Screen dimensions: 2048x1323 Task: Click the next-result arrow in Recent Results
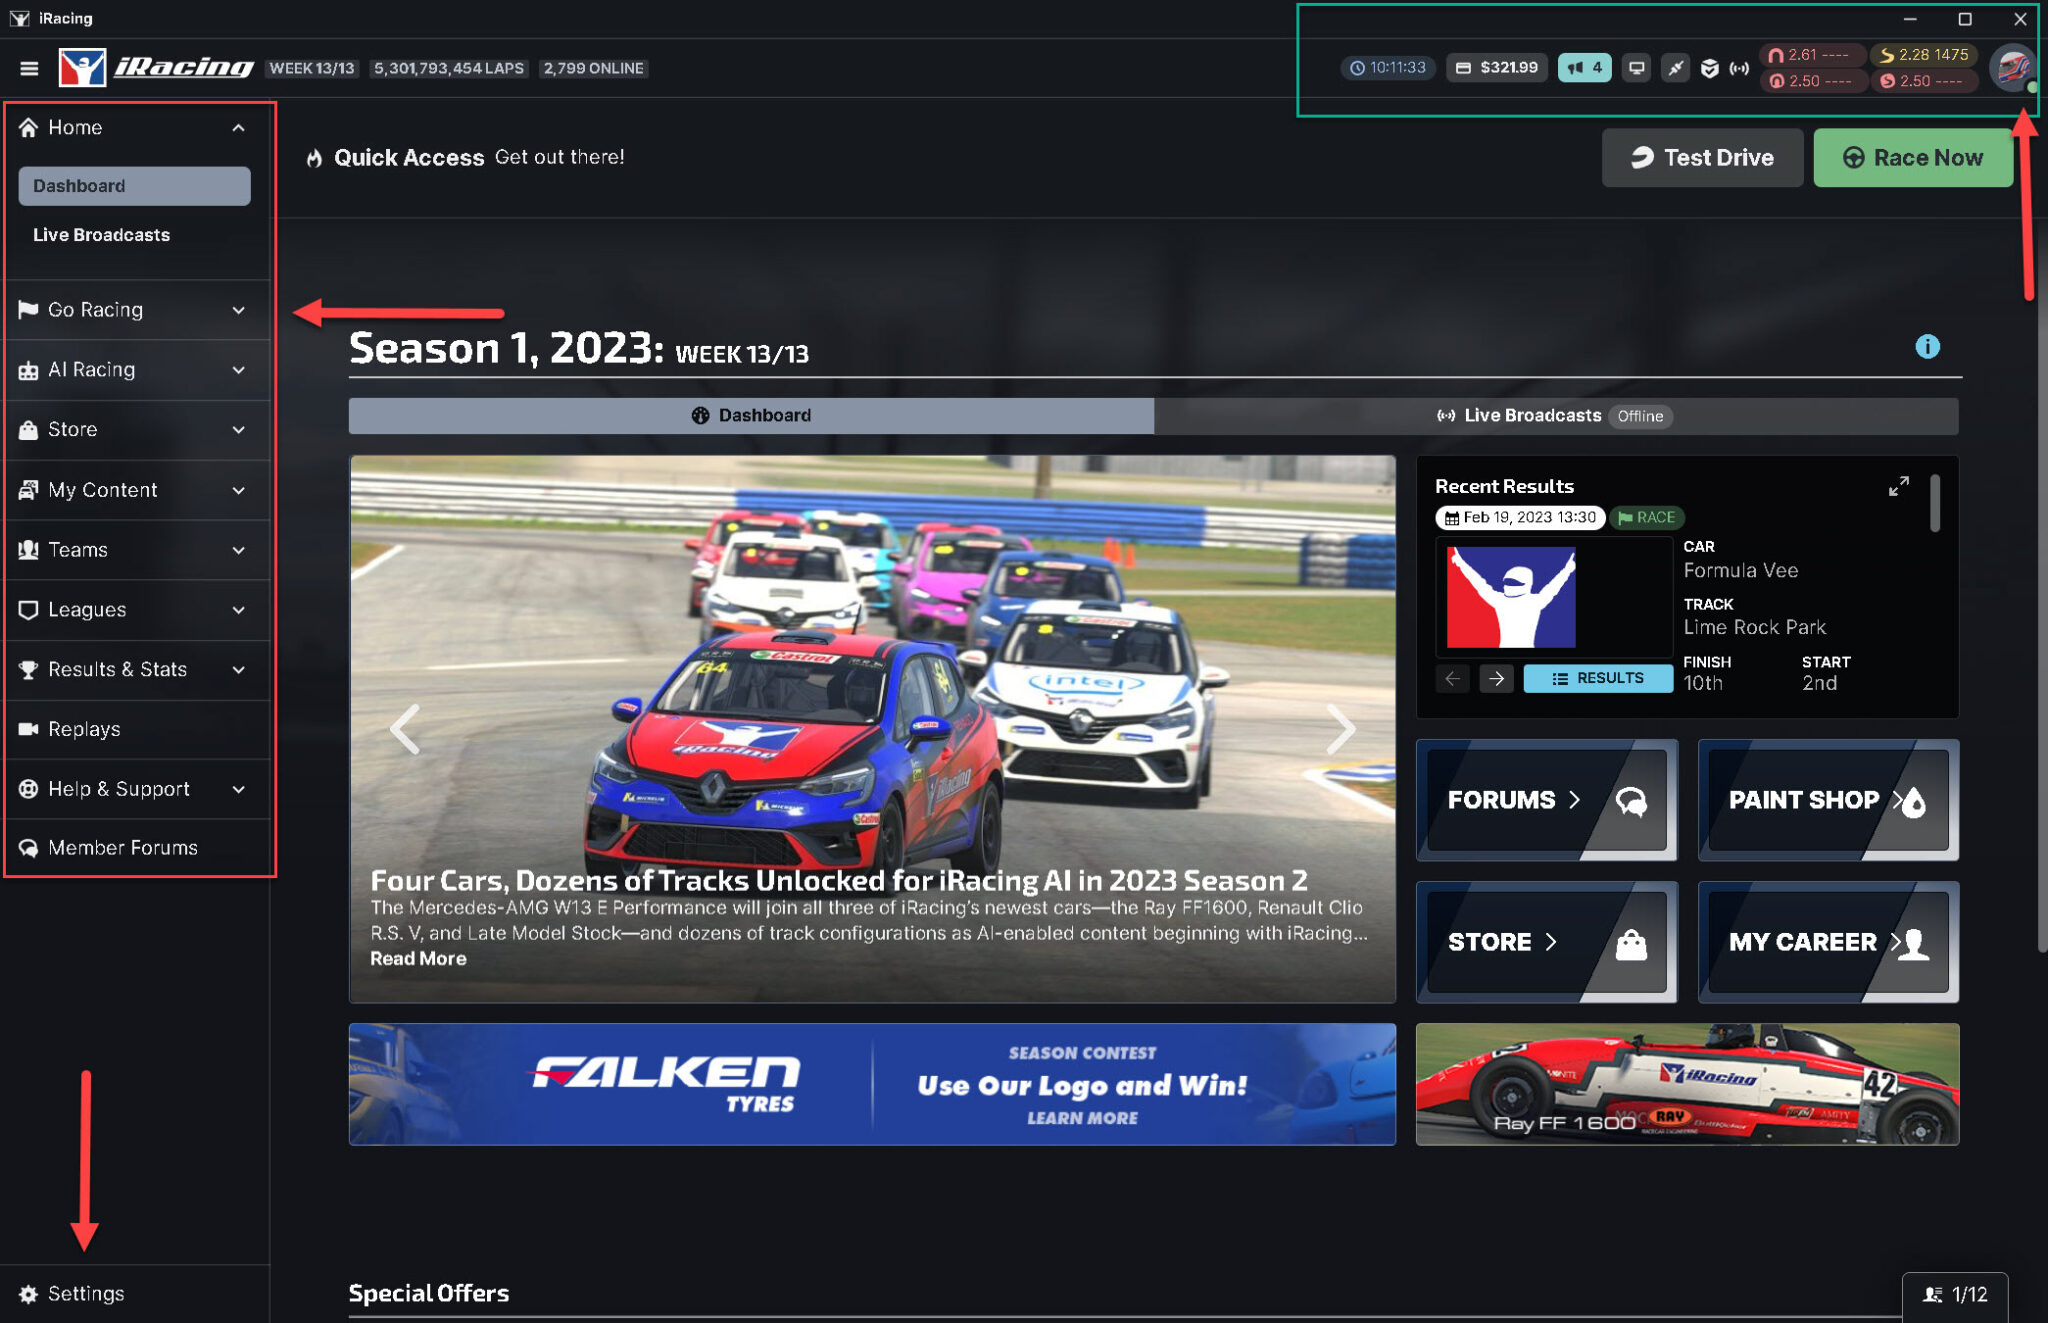click(1497, 678)
